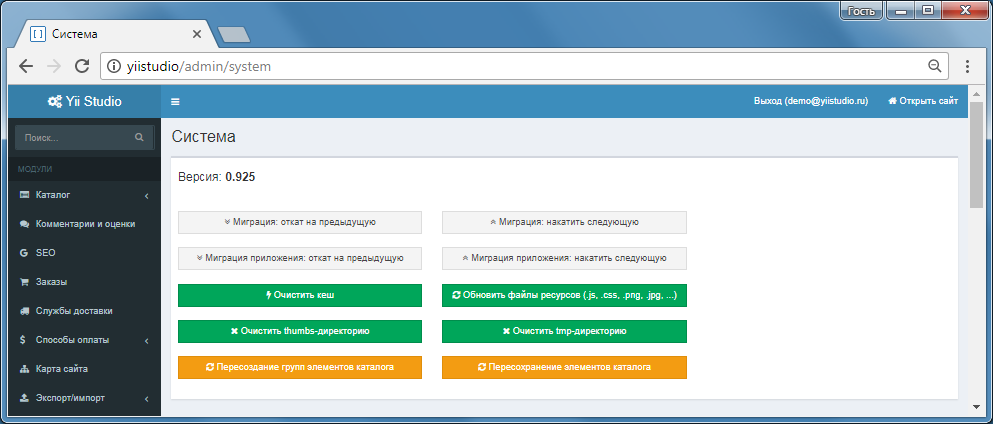Toggle the hamburger sidebar menu icon
Viewport: 993px width, 424px height.
click(x=175, y=101)
